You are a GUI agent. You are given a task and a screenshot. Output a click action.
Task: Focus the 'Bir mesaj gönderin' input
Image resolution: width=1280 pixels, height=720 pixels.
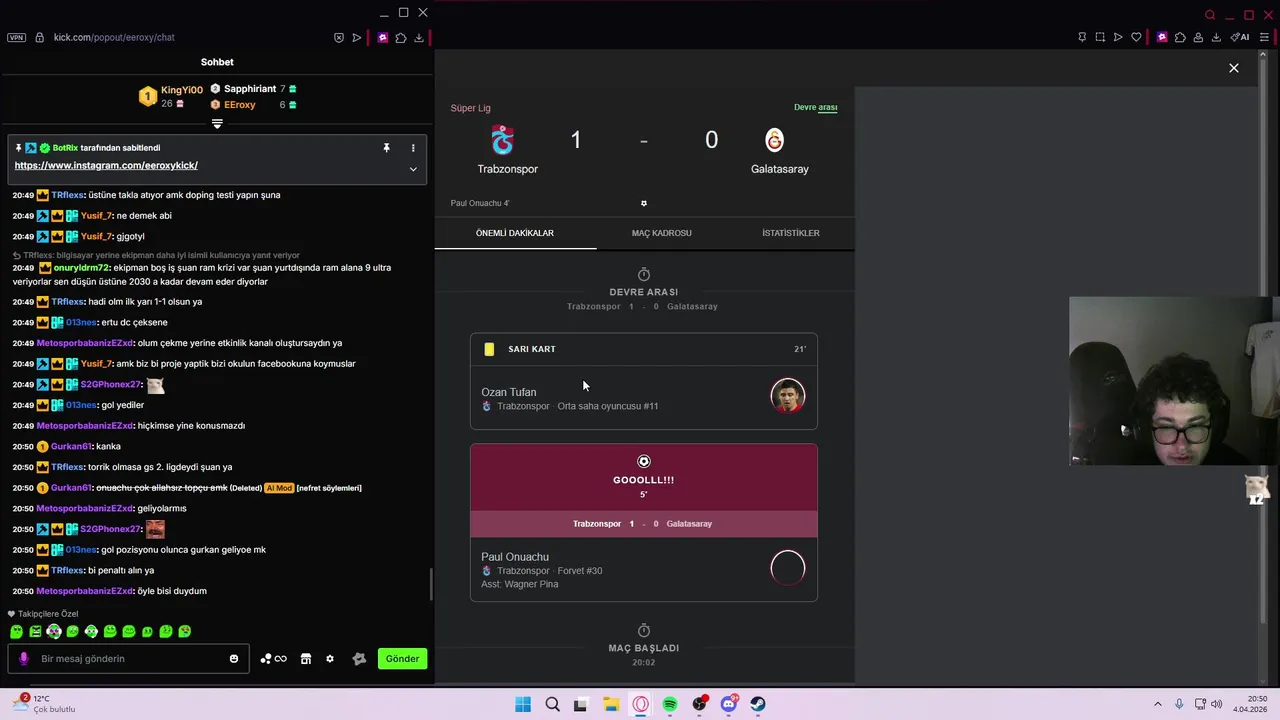click(x=128, y=659)
